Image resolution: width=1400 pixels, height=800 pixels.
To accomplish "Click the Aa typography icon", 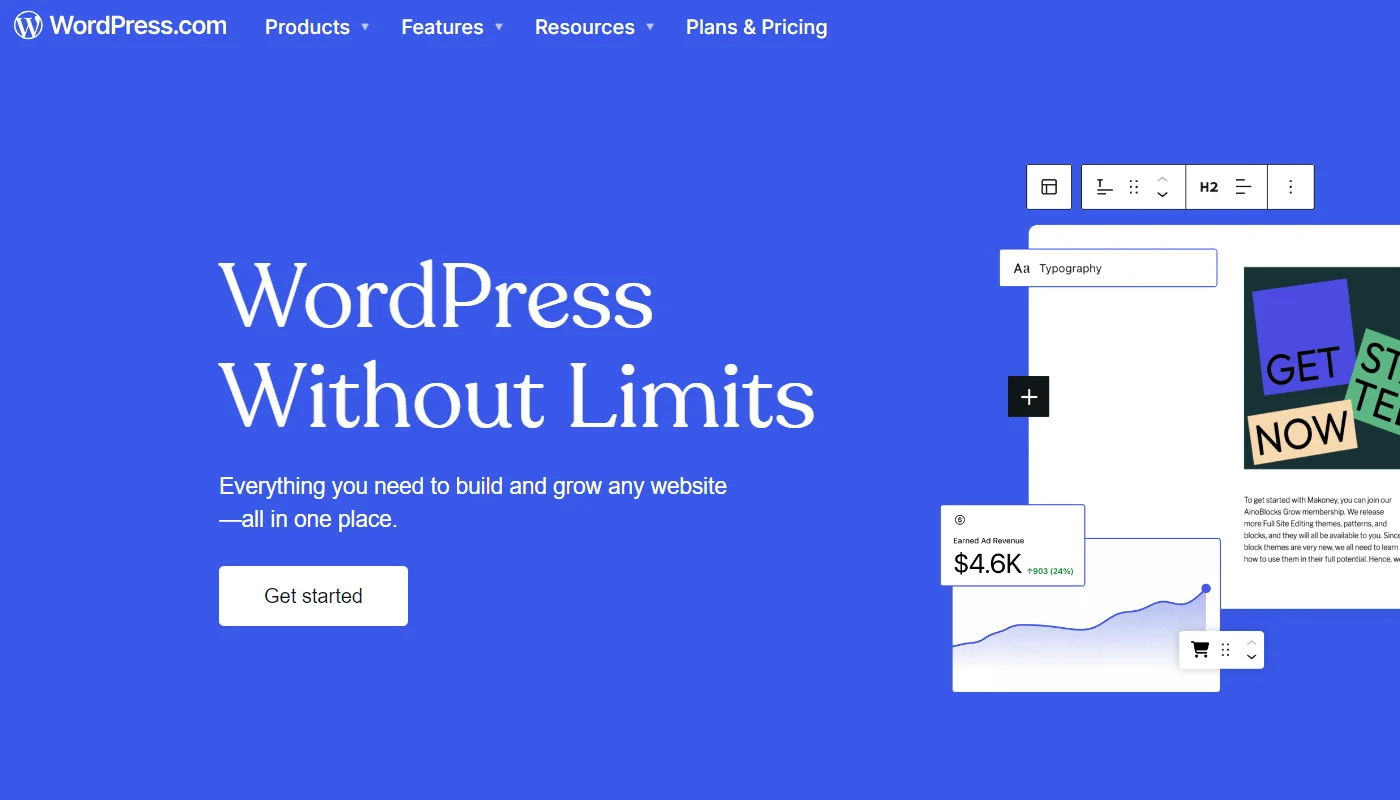I will tap(1021, 268).
